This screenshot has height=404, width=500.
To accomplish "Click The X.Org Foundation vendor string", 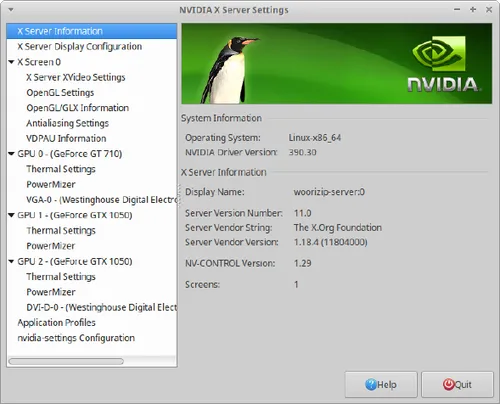I will [338, 228].
